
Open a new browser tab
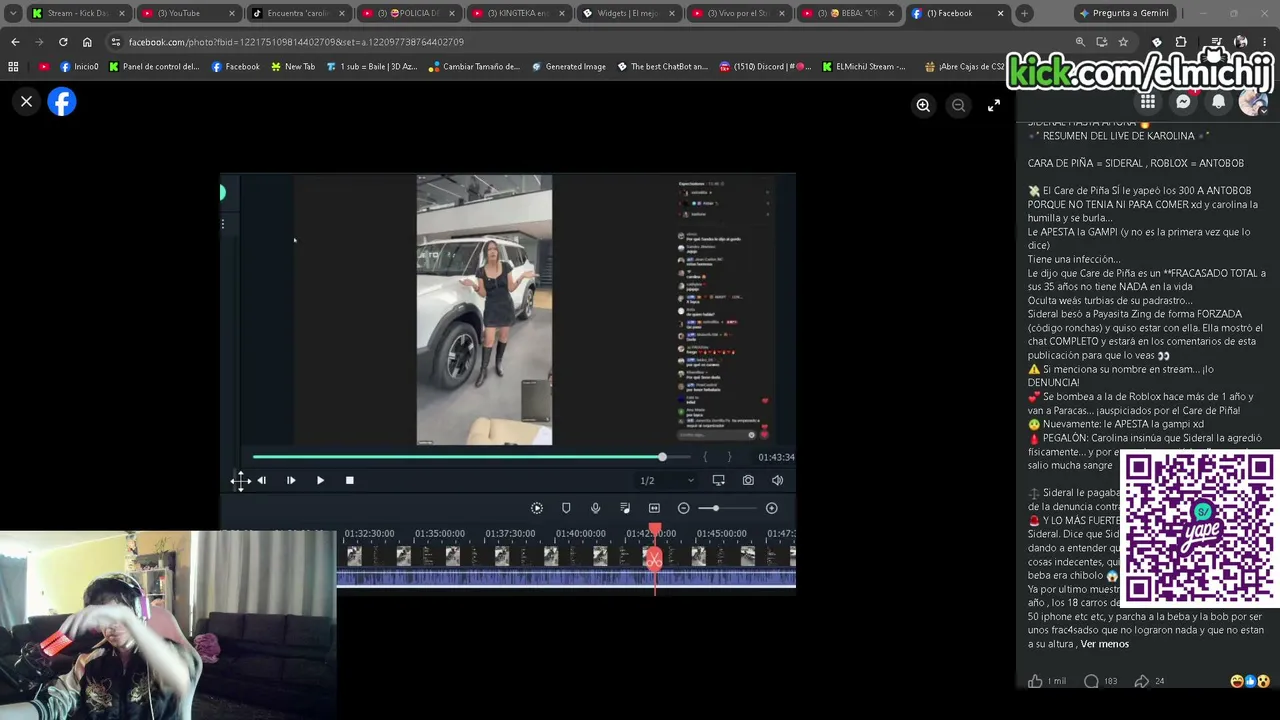click(1024, 13)
